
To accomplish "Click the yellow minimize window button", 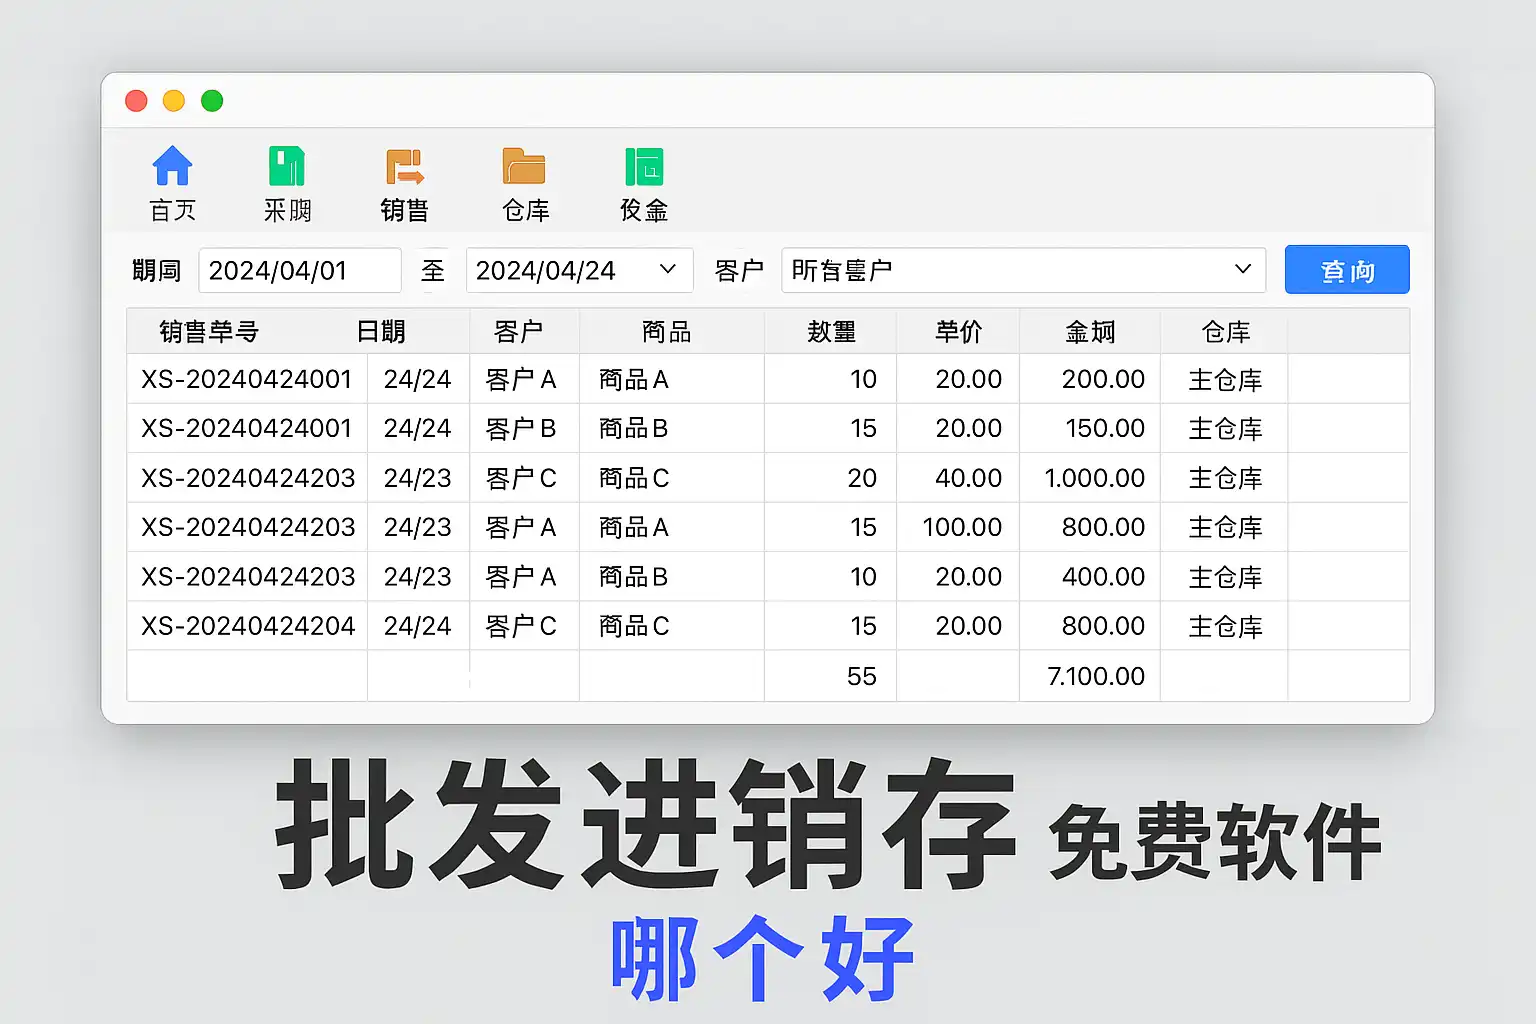I will (x=174, y=101).
